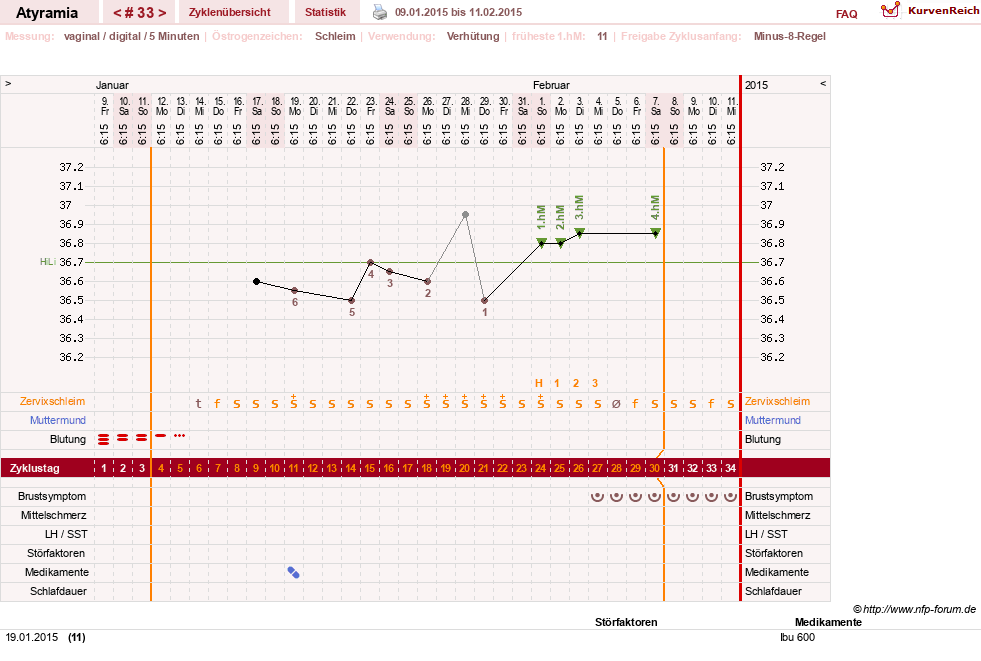Click the 19.01.2015 (11) note date
Image resolution: width=981 pixels, height=661 pixels.
[46, 637]
